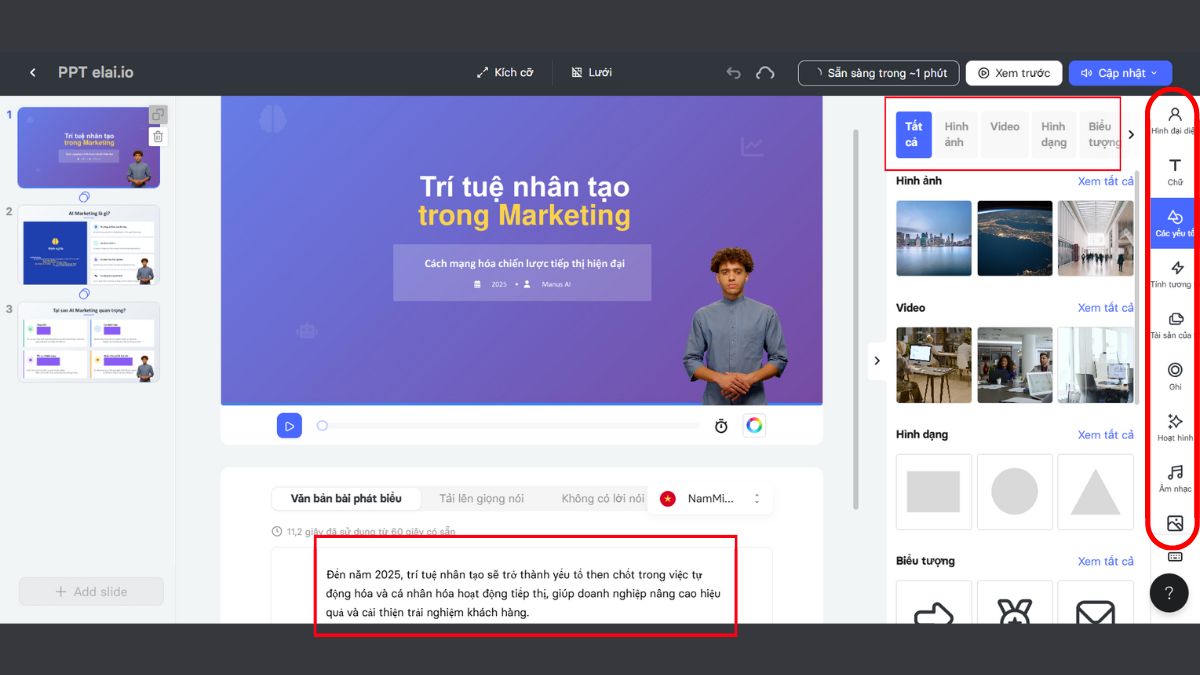Select the Hình ảnh filter tab
This screenshot has height=675, width=1200.
pos(956,135)
